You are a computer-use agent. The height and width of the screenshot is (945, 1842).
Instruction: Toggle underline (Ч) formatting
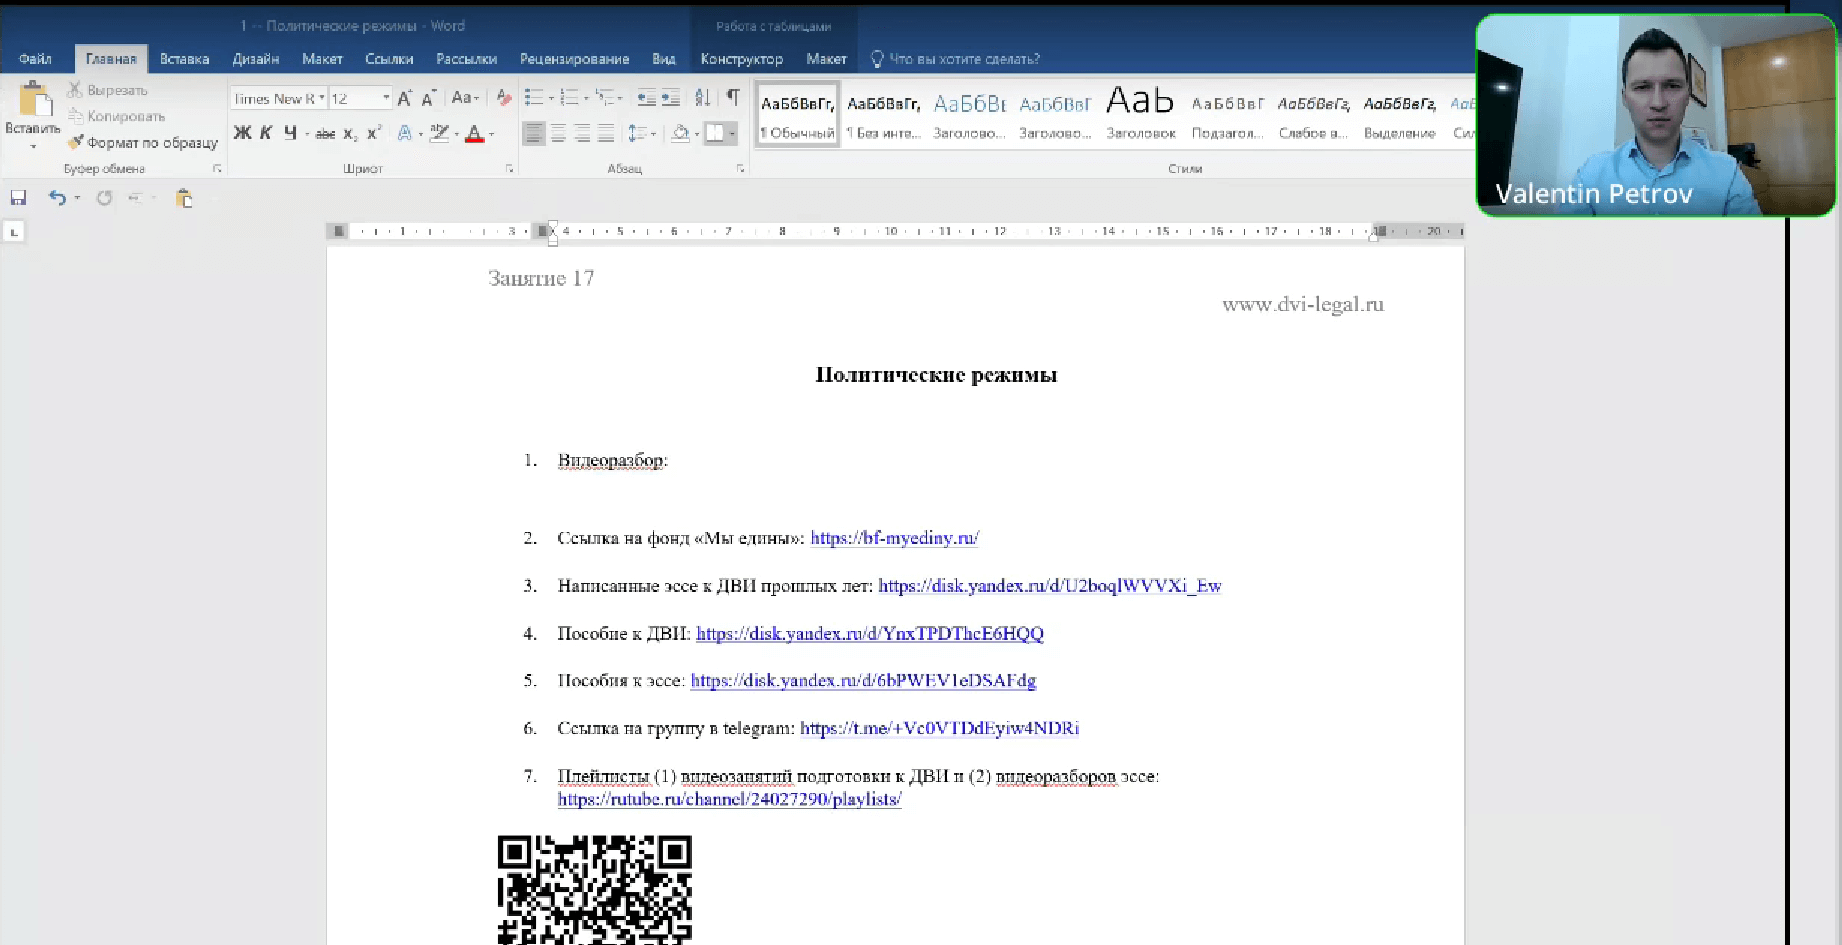coord(290,133)
